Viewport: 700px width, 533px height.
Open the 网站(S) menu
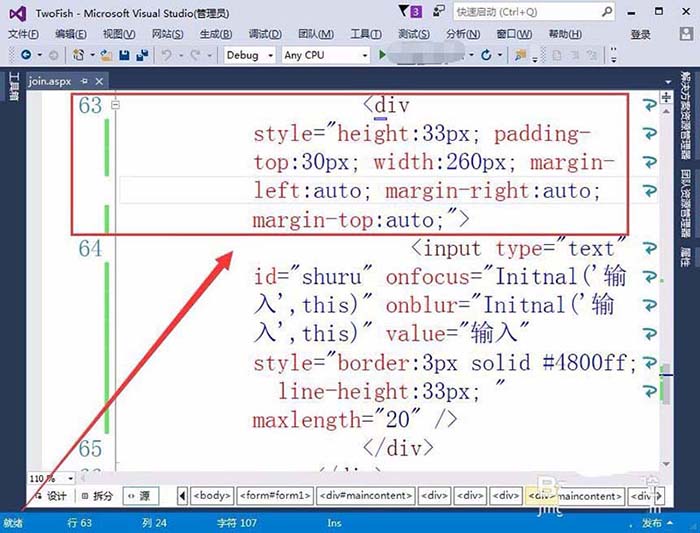point(167,34)
